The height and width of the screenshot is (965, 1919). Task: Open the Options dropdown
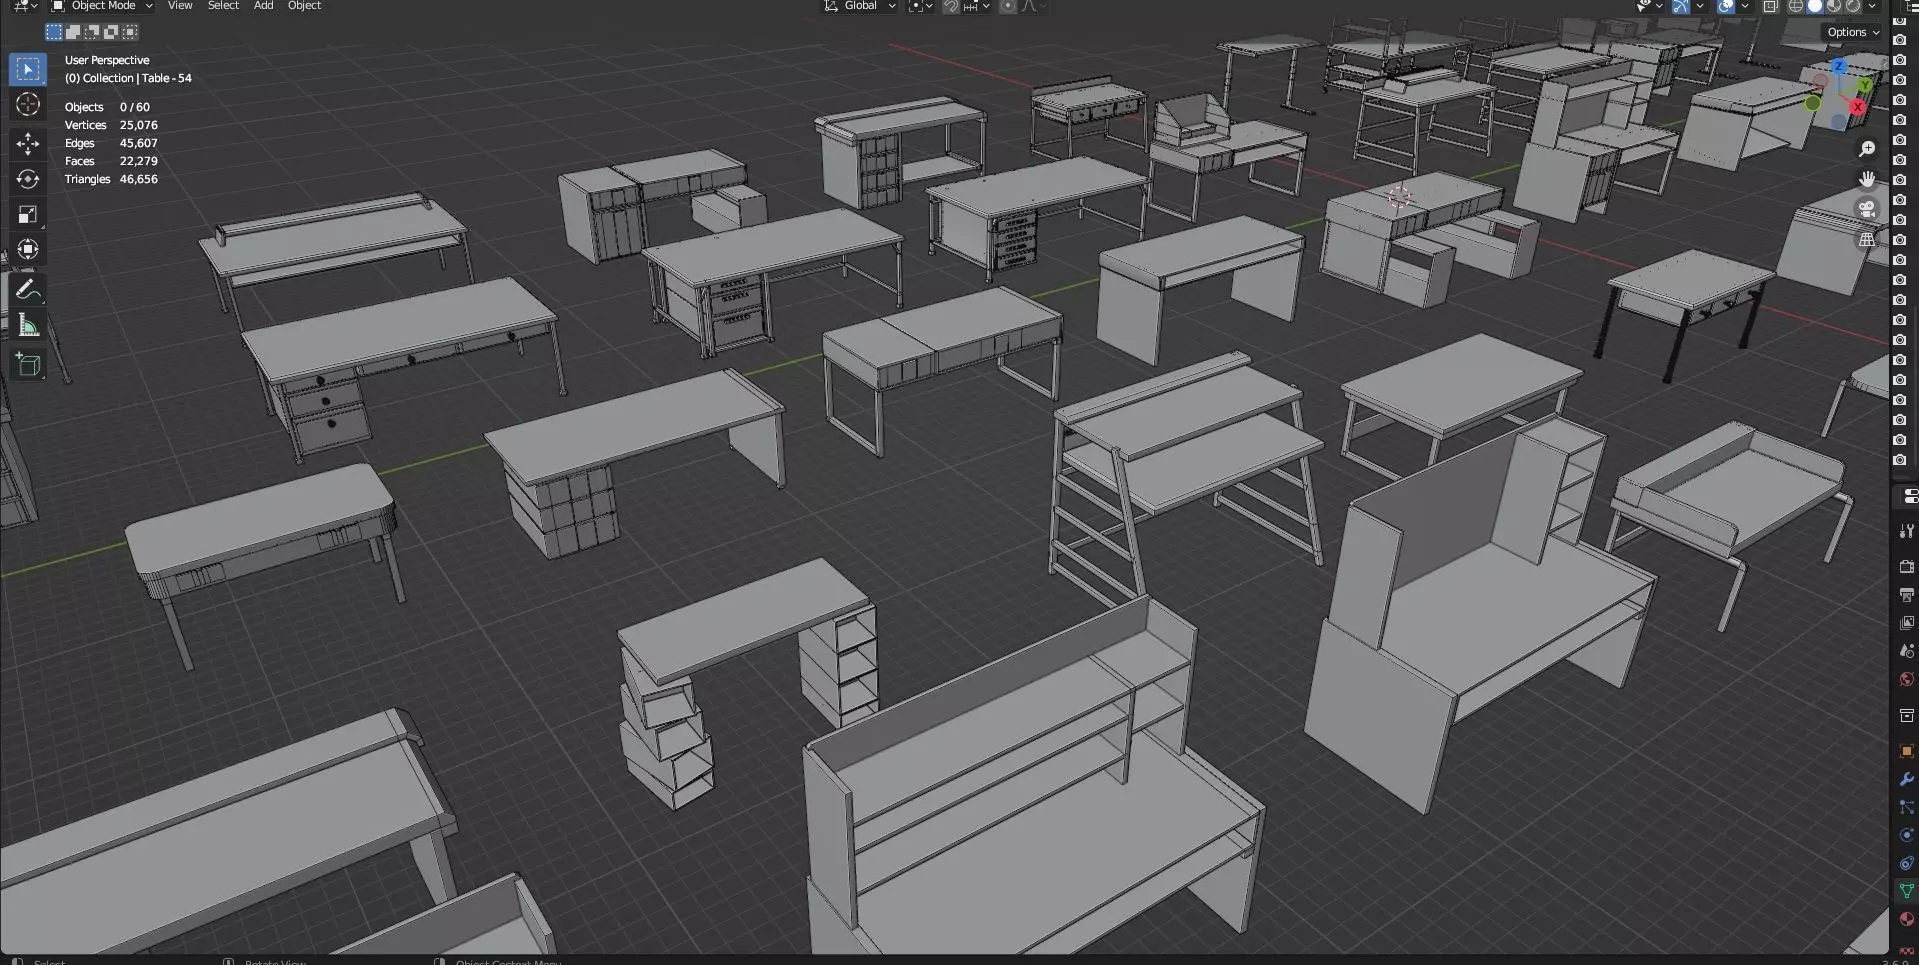(x=1853, y=32)
